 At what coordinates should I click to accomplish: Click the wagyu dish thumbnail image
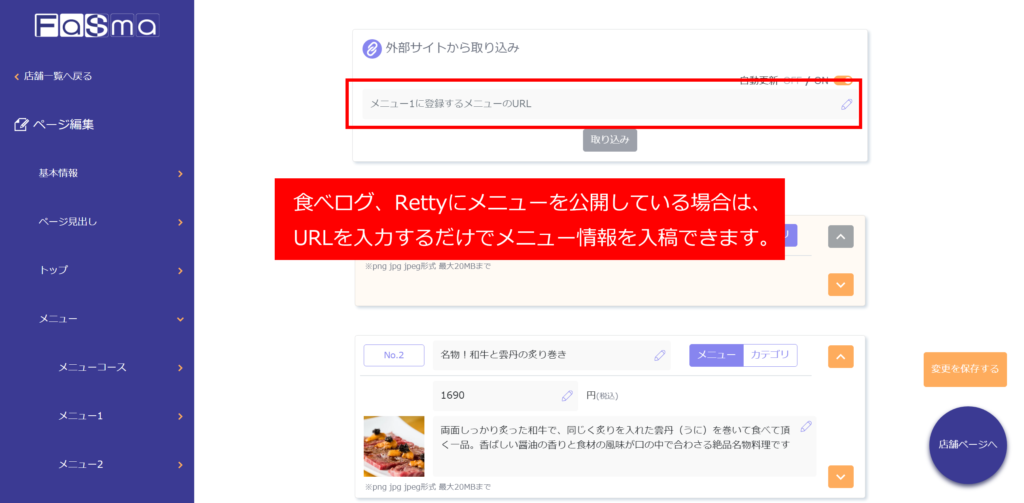point(393,446)
